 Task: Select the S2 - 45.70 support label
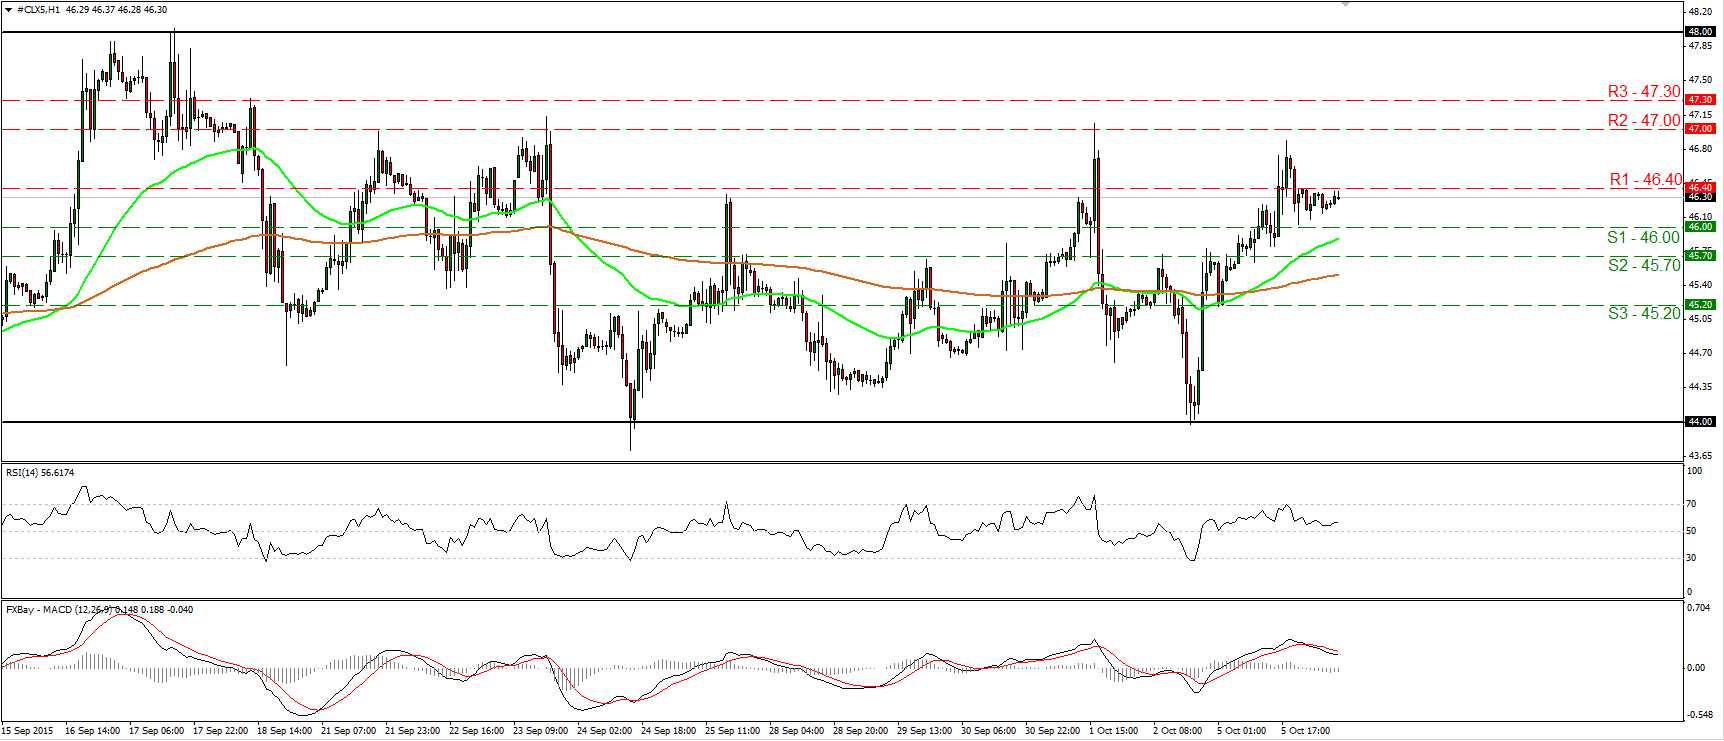pyautogui.click(x=1644, y=266)
